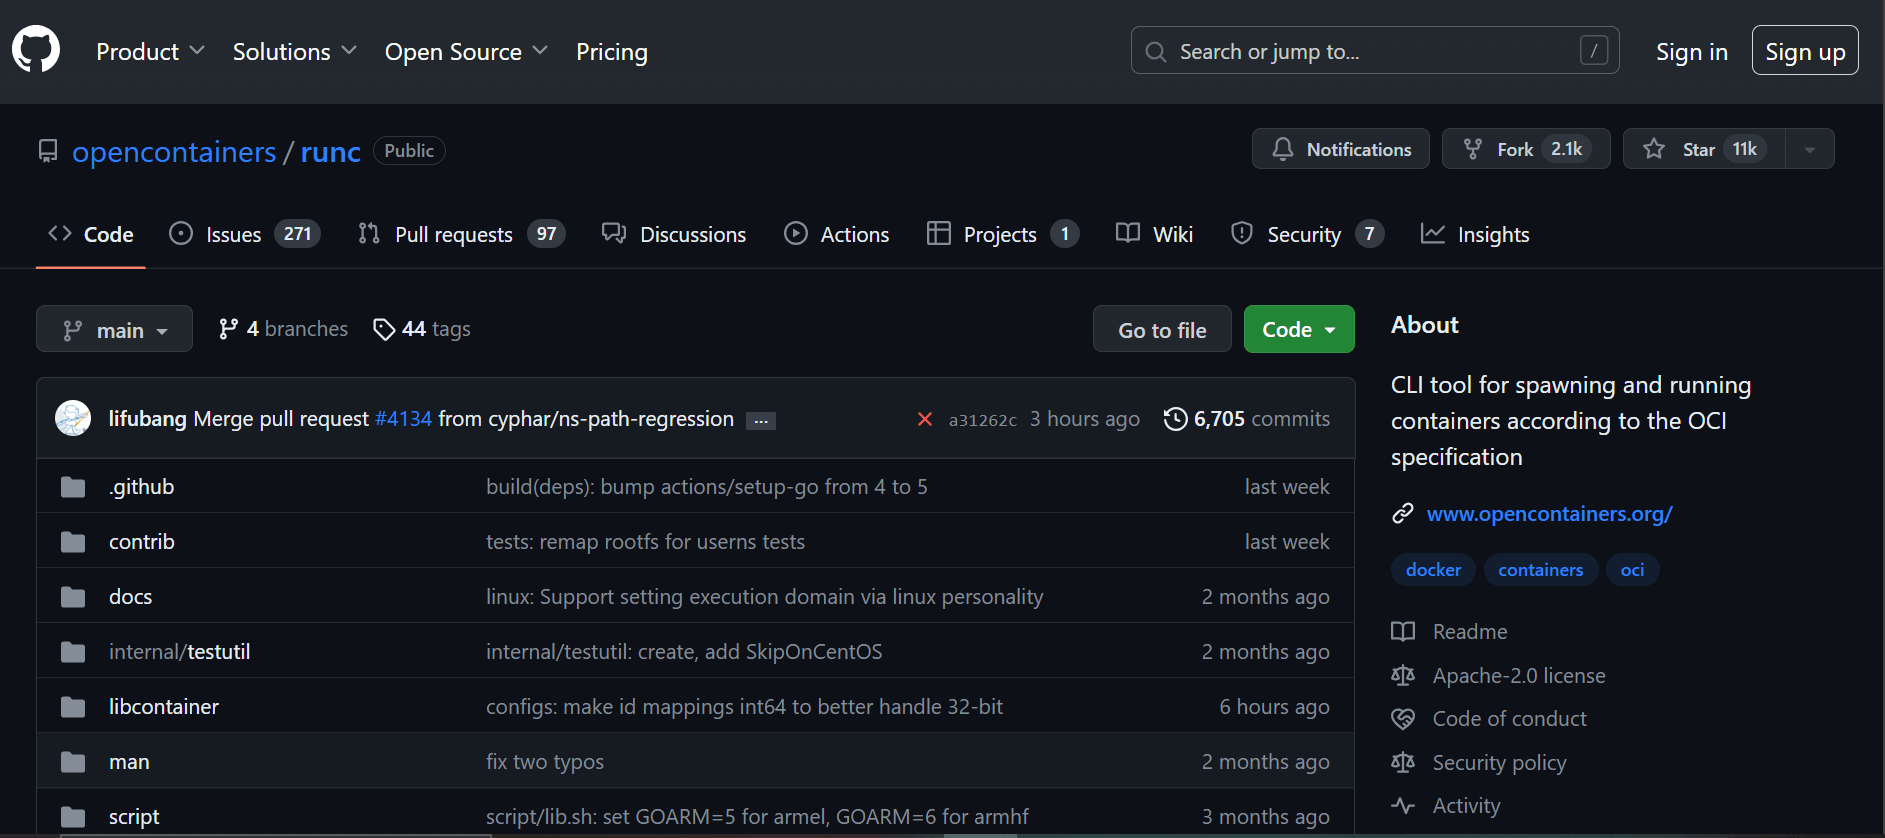Open the main branch selector dropdown
The width and height of the screenshot is (1885, 838).
(114, 329)
